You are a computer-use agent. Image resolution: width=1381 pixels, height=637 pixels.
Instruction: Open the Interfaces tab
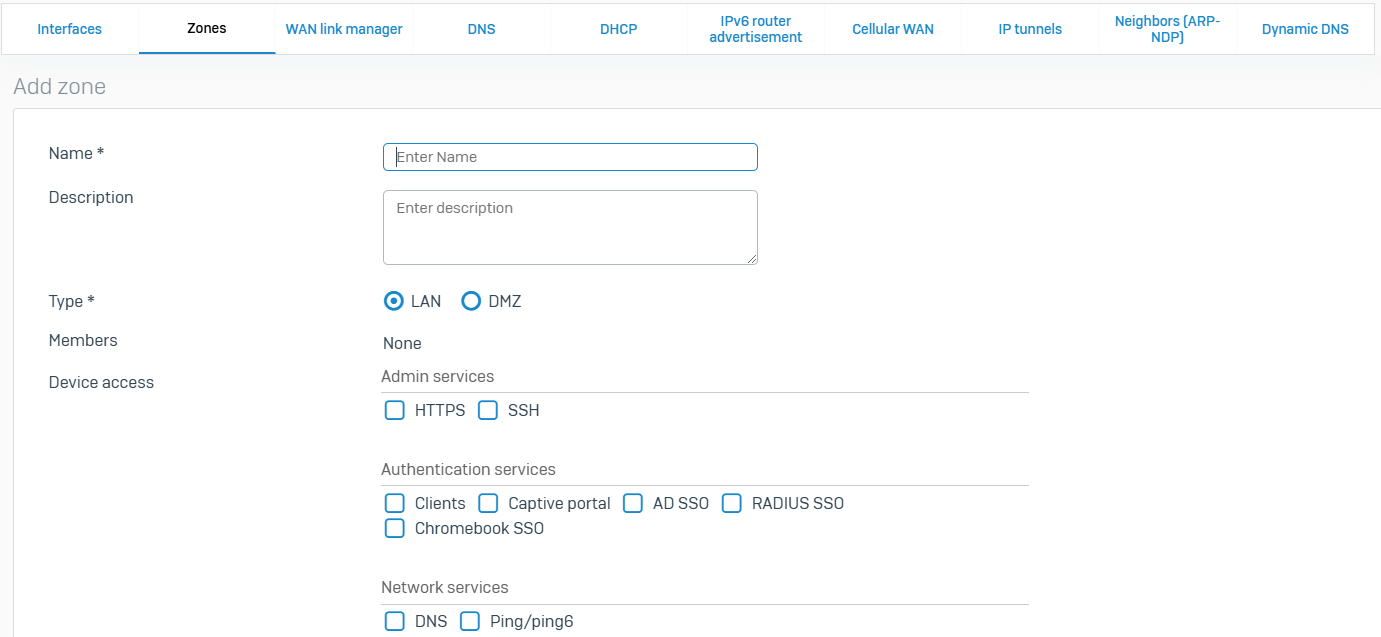pos(69,29)
